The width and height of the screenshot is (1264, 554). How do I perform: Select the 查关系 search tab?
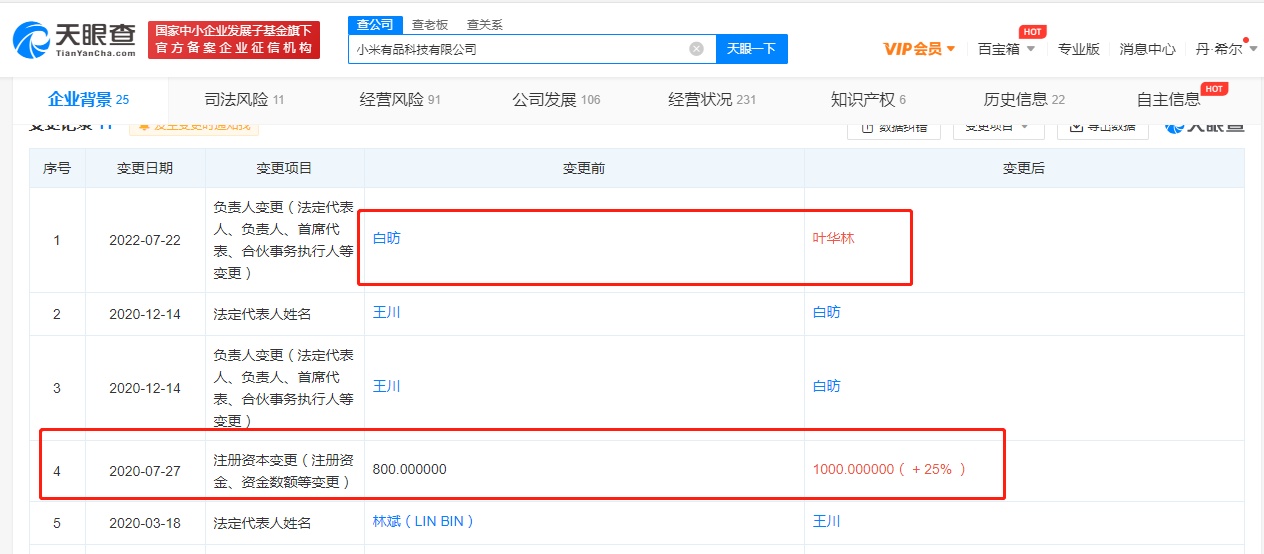485,24
